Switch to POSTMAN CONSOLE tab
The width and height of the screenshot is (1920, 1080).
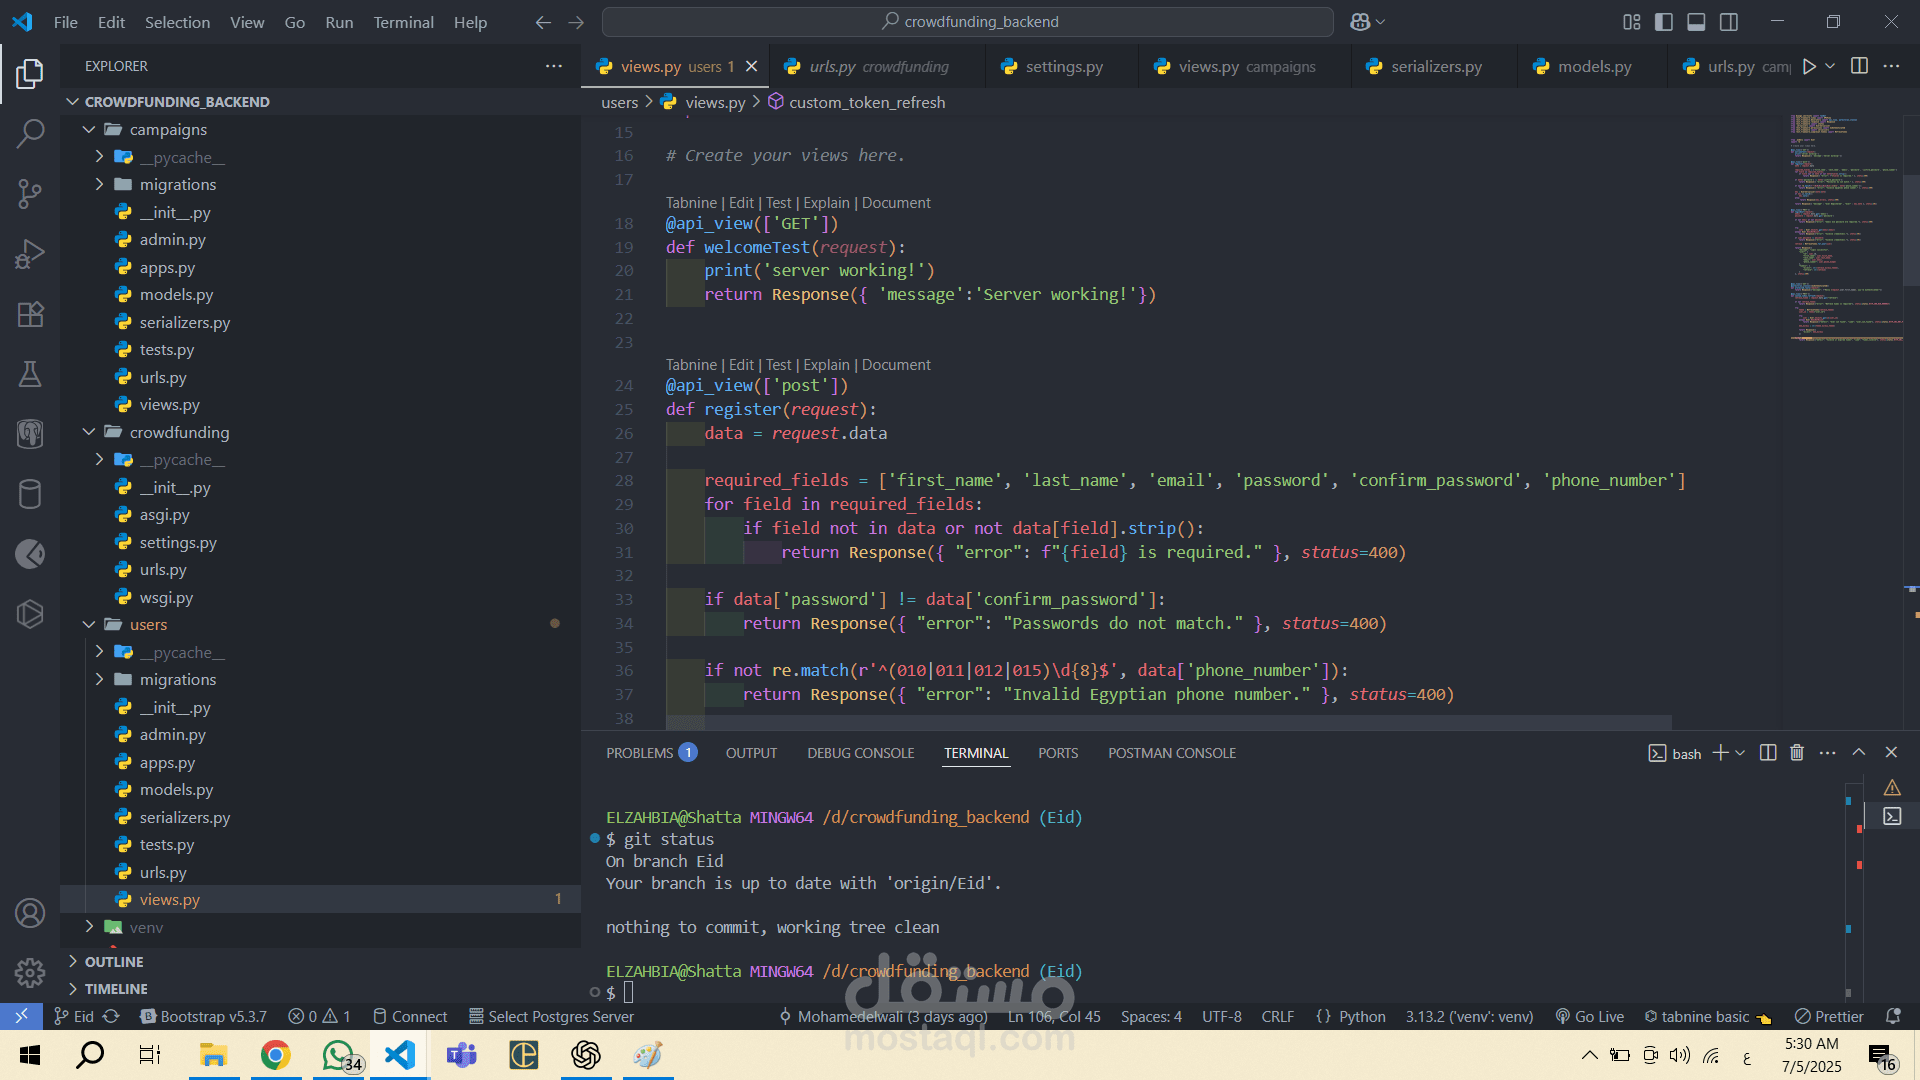coord(1172,753)
